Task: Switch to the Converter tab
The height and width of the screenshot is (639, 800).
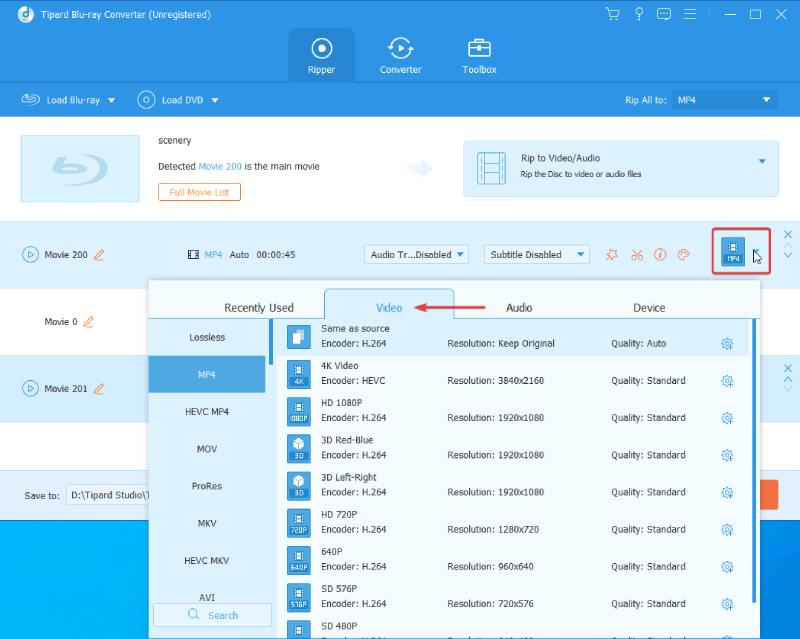Action: pos(401,56)
